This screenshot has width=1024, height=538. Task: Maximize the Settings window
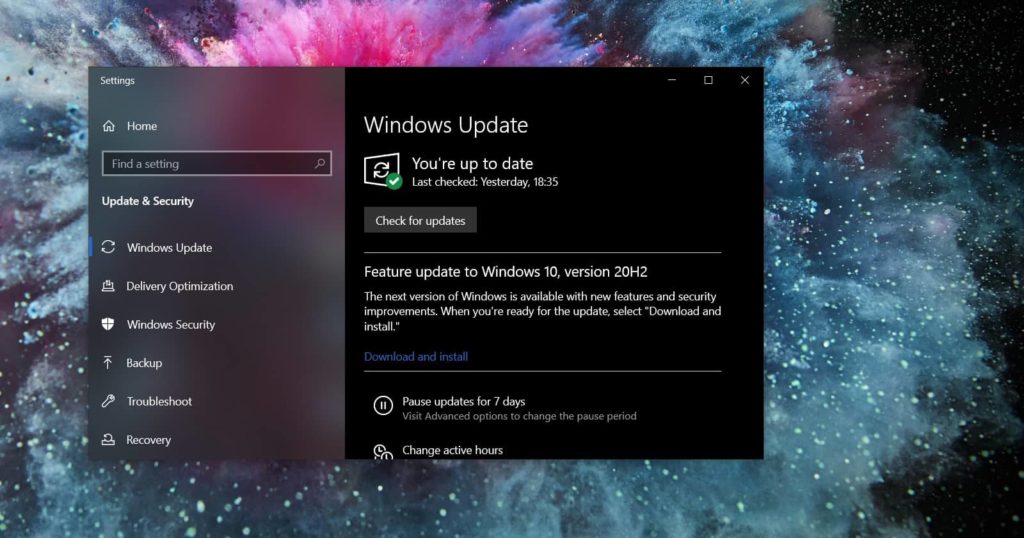(x=708, y=80)
